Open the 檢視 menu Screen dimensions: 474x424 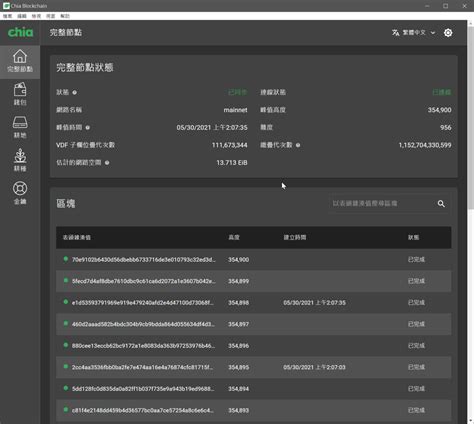point(36,16)
